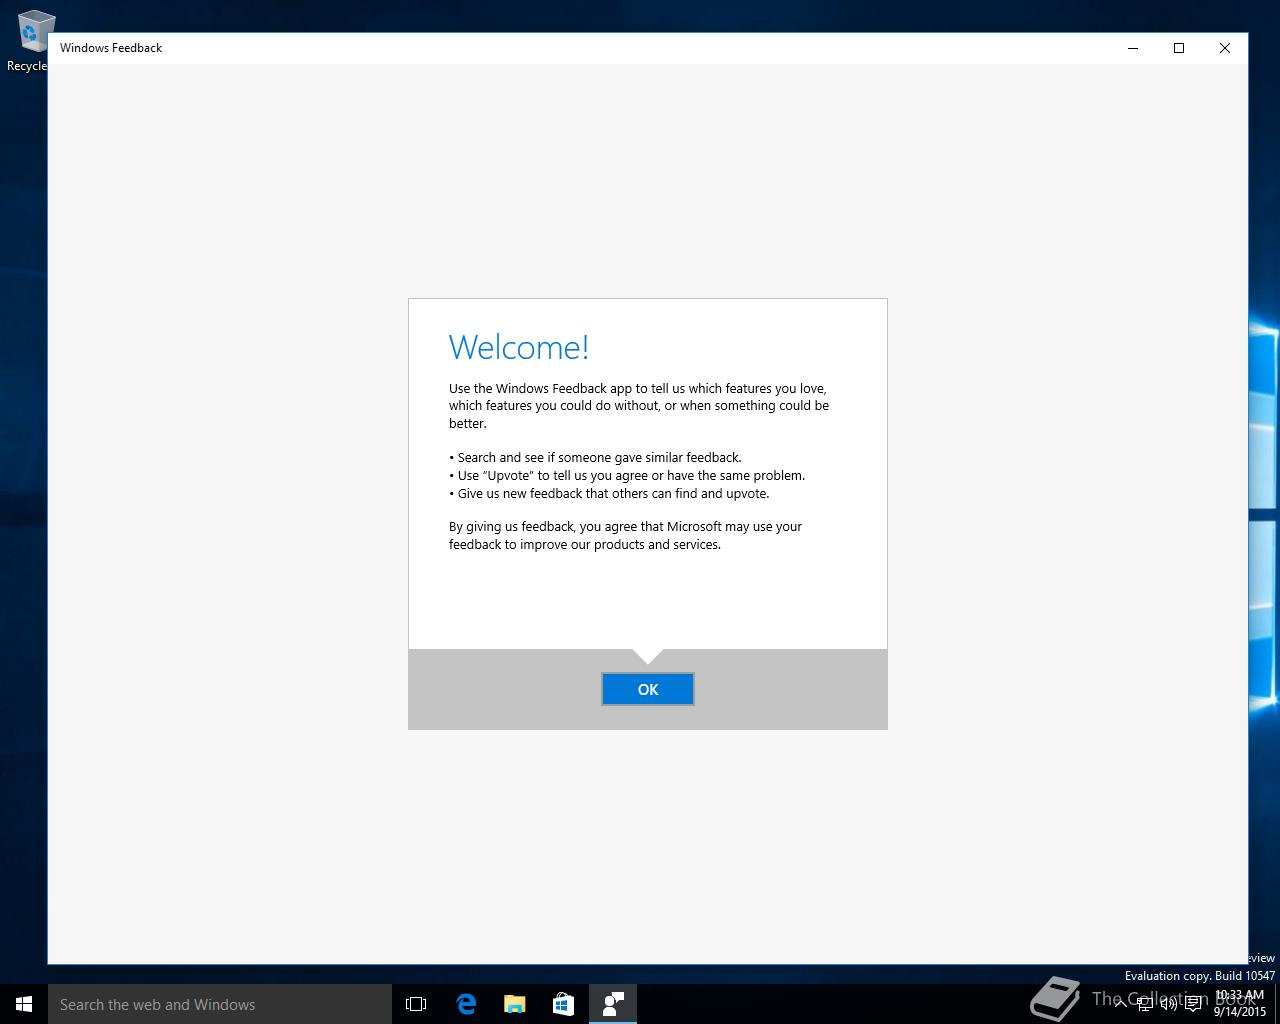Open the clock showing 10:33 AM
1280x1024 pixels.
[x=1240, y=1004]
